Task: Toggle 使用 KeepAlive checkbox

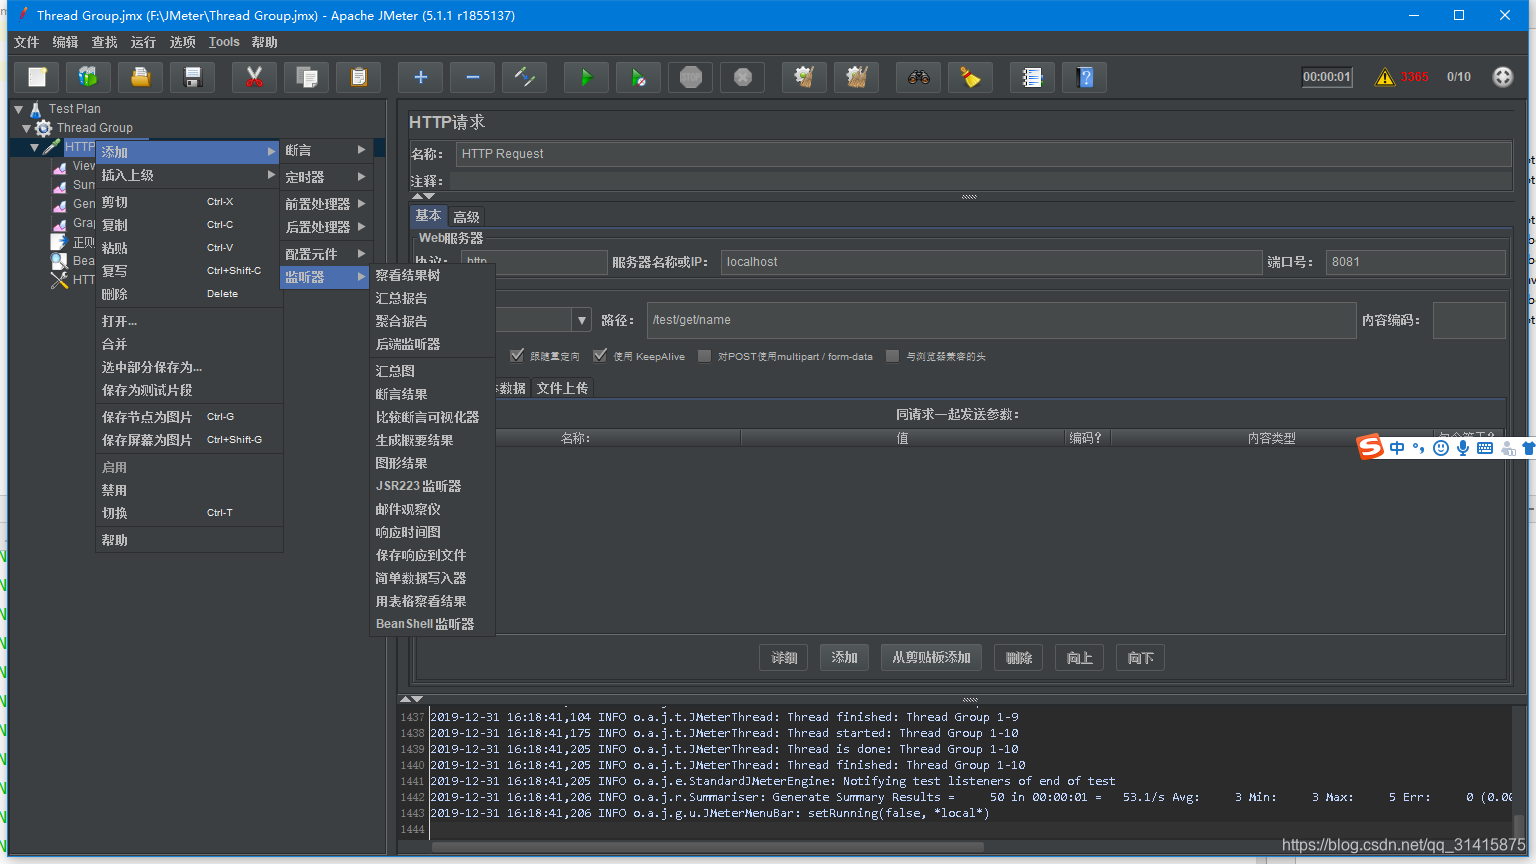Action: pos(600,355)
